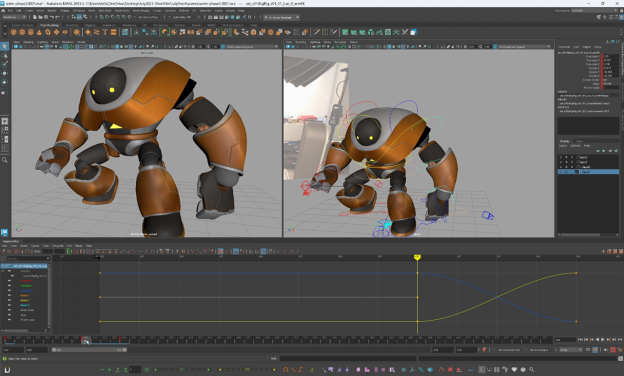Click the magnifier search icon in the left toolbox

[5, 160]
